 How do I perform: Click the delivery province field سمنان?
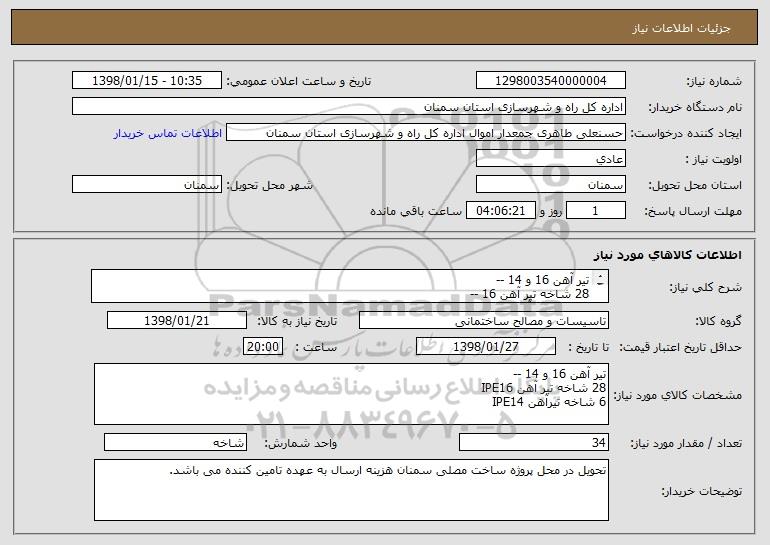click(x=550, y=184)
